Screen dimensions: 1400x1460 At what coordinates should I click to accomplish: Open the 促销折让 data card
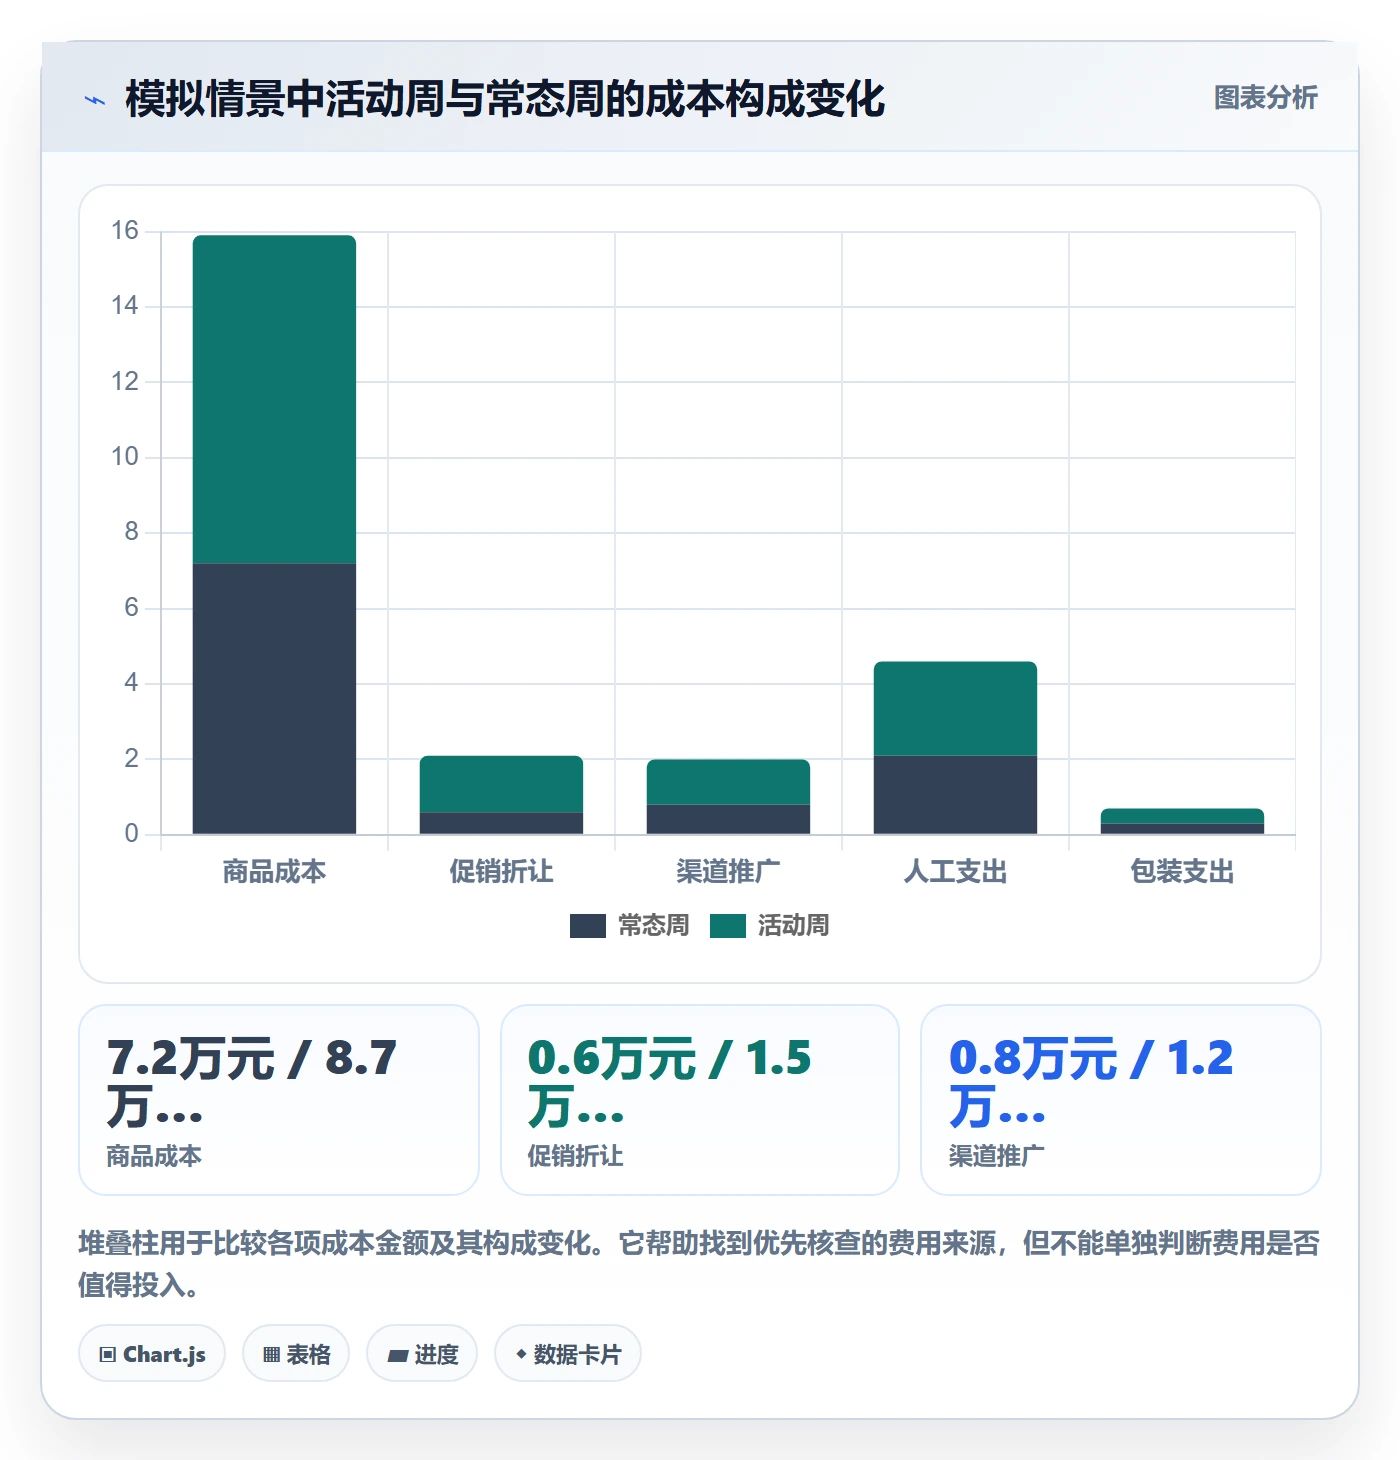pyautogui.click(x=700, y=1100)
